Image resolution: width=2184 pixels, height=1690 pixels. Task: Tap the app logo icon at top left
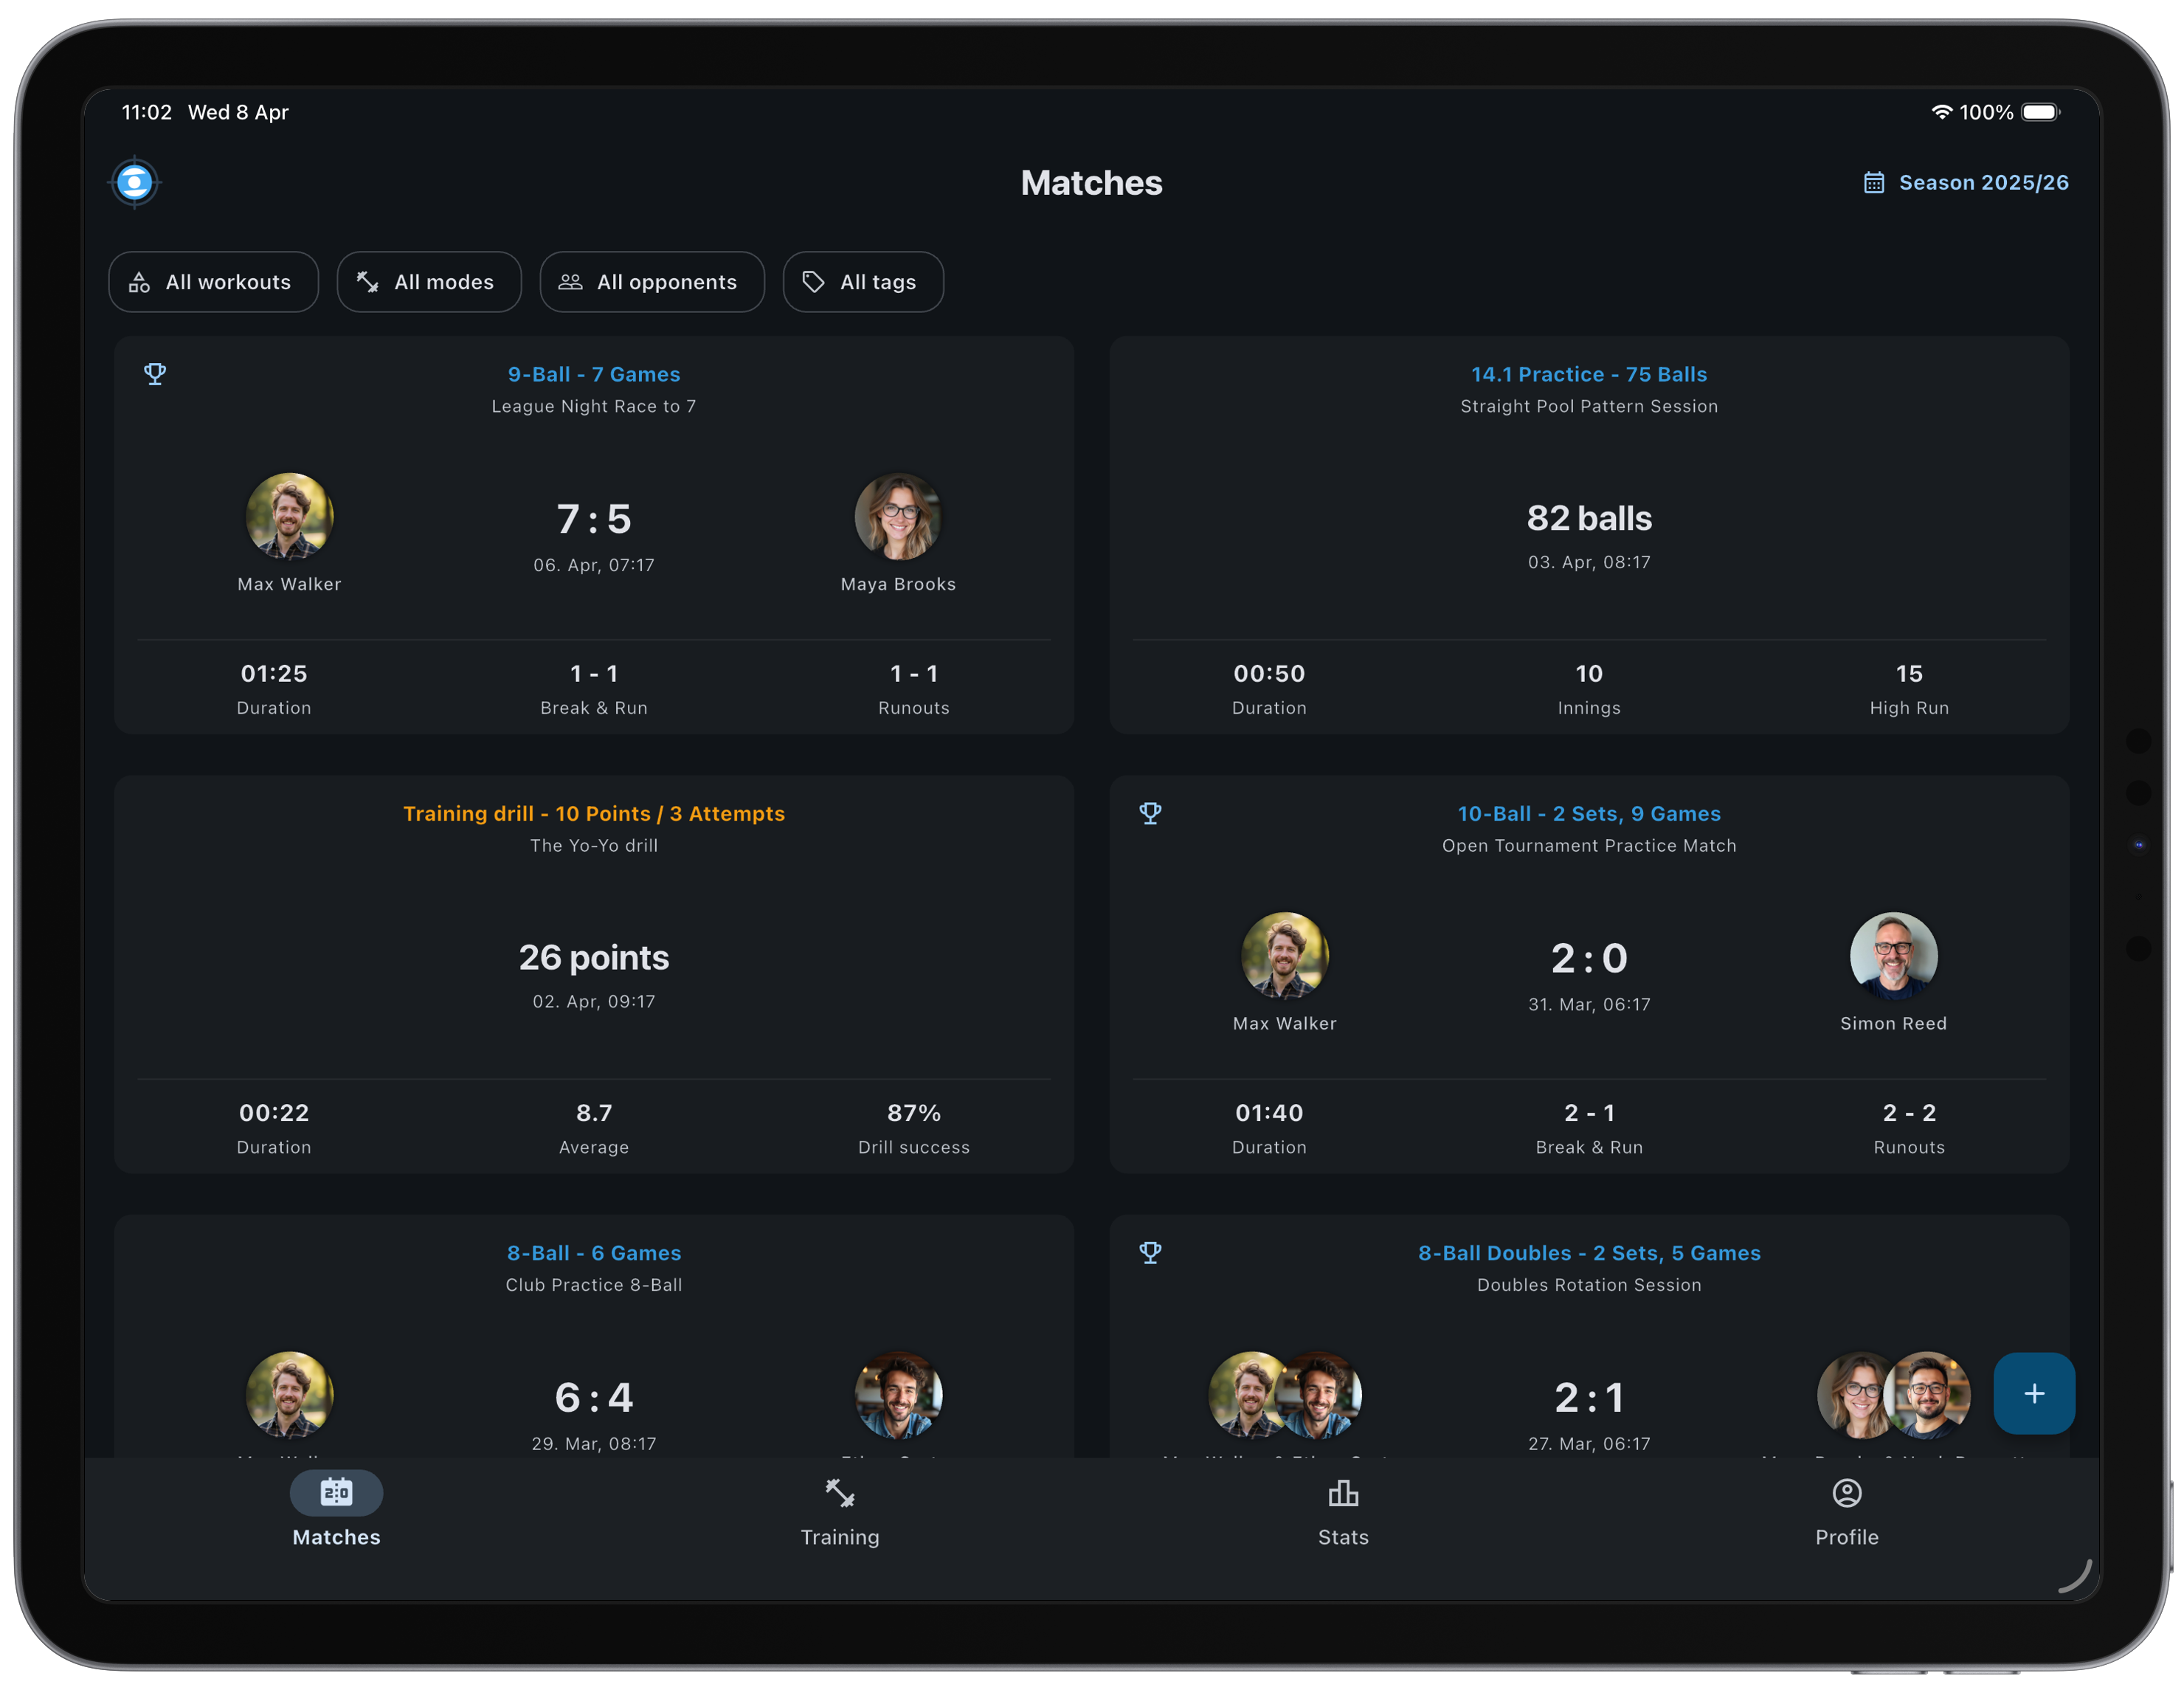pyautogui.click(x=134, y=182)
